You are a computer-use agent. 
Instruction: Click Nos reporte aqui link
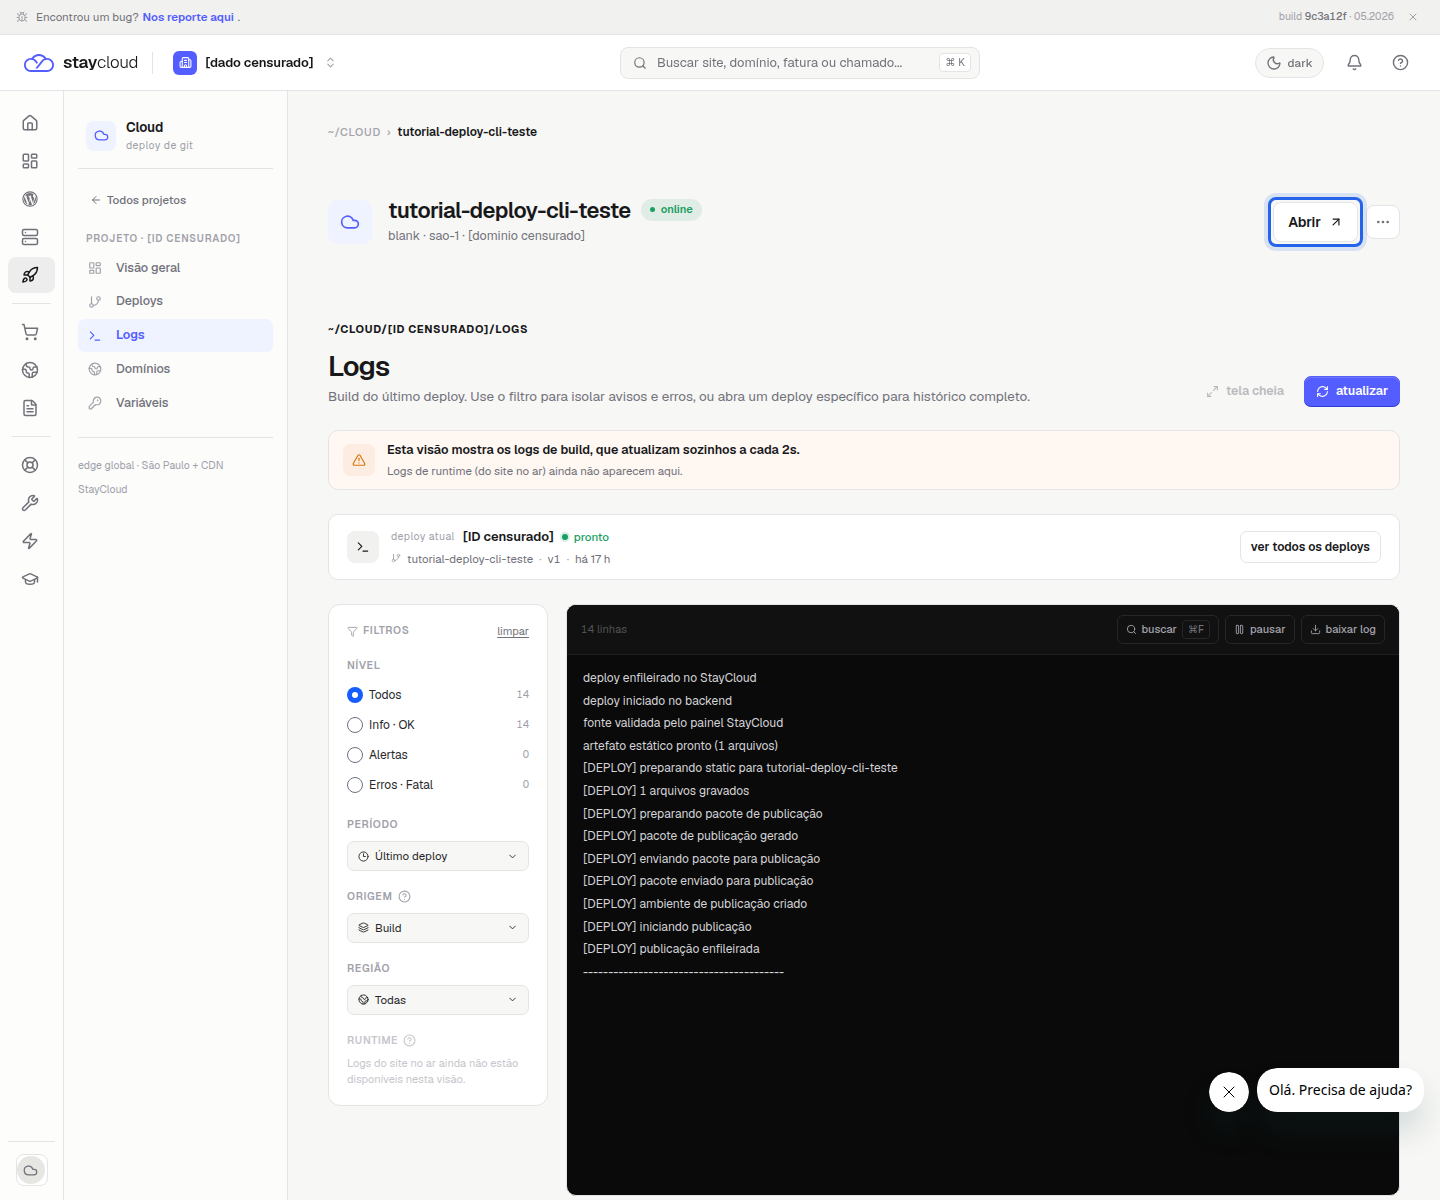[x=188, y=17]
